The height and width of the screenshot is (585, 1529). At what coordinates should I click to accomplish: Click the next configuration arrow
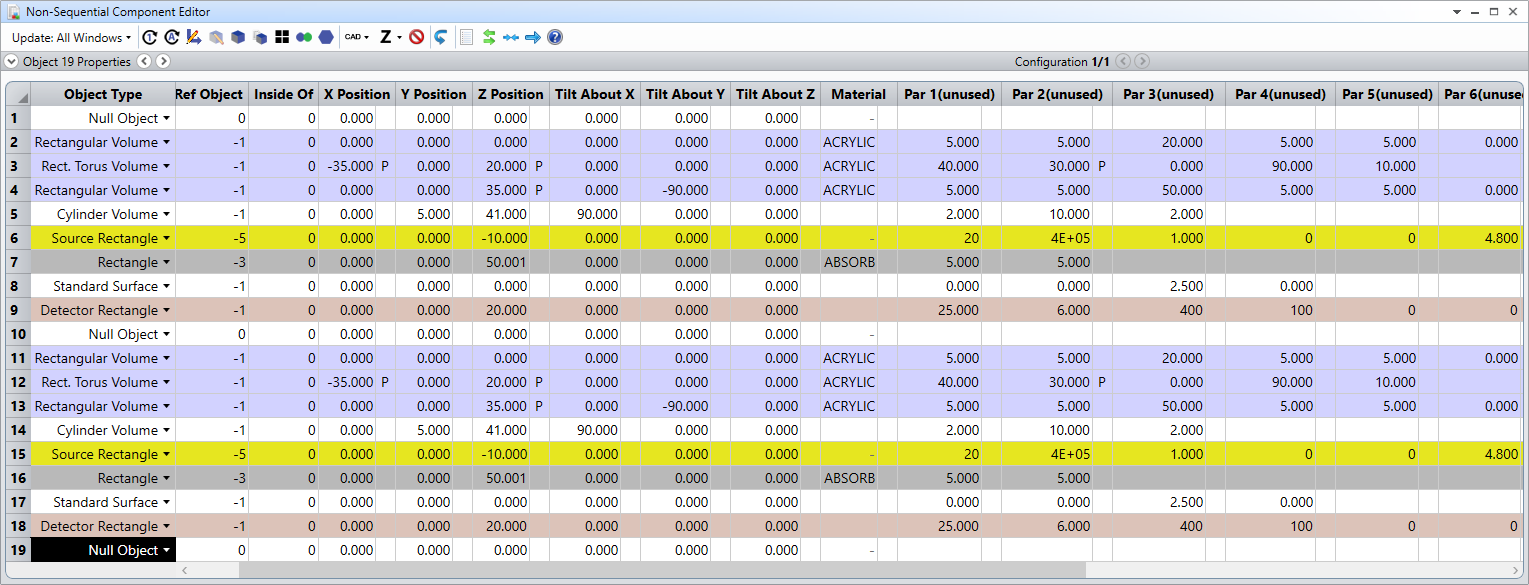[1141, 61]
